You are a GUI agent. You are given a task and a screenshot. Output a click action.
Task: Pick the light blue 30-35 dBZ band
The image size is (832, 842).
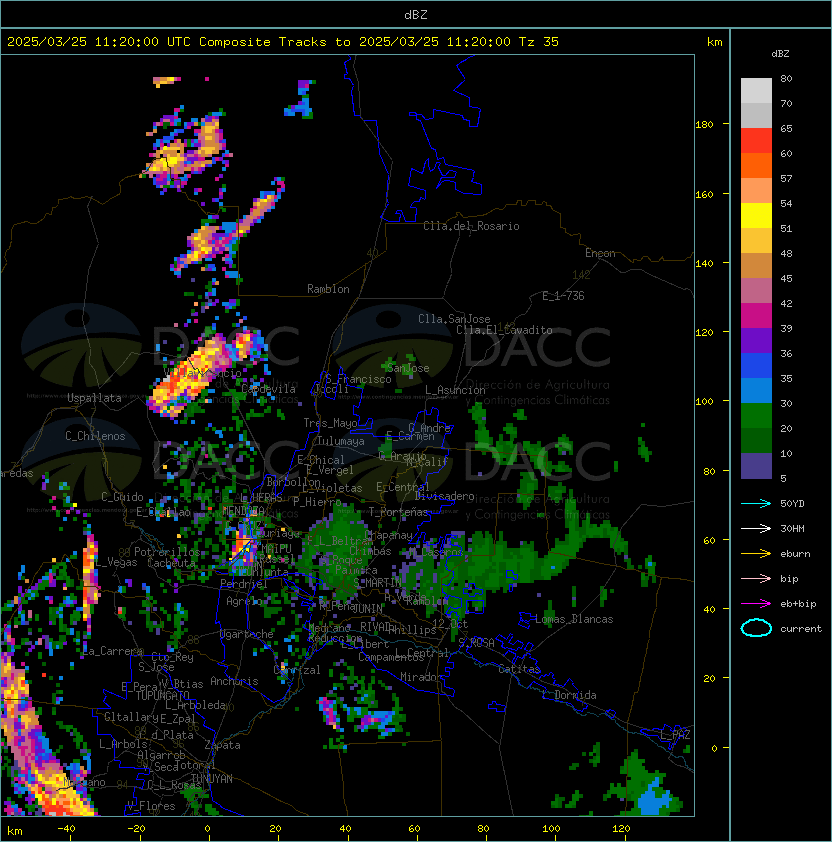756,391
